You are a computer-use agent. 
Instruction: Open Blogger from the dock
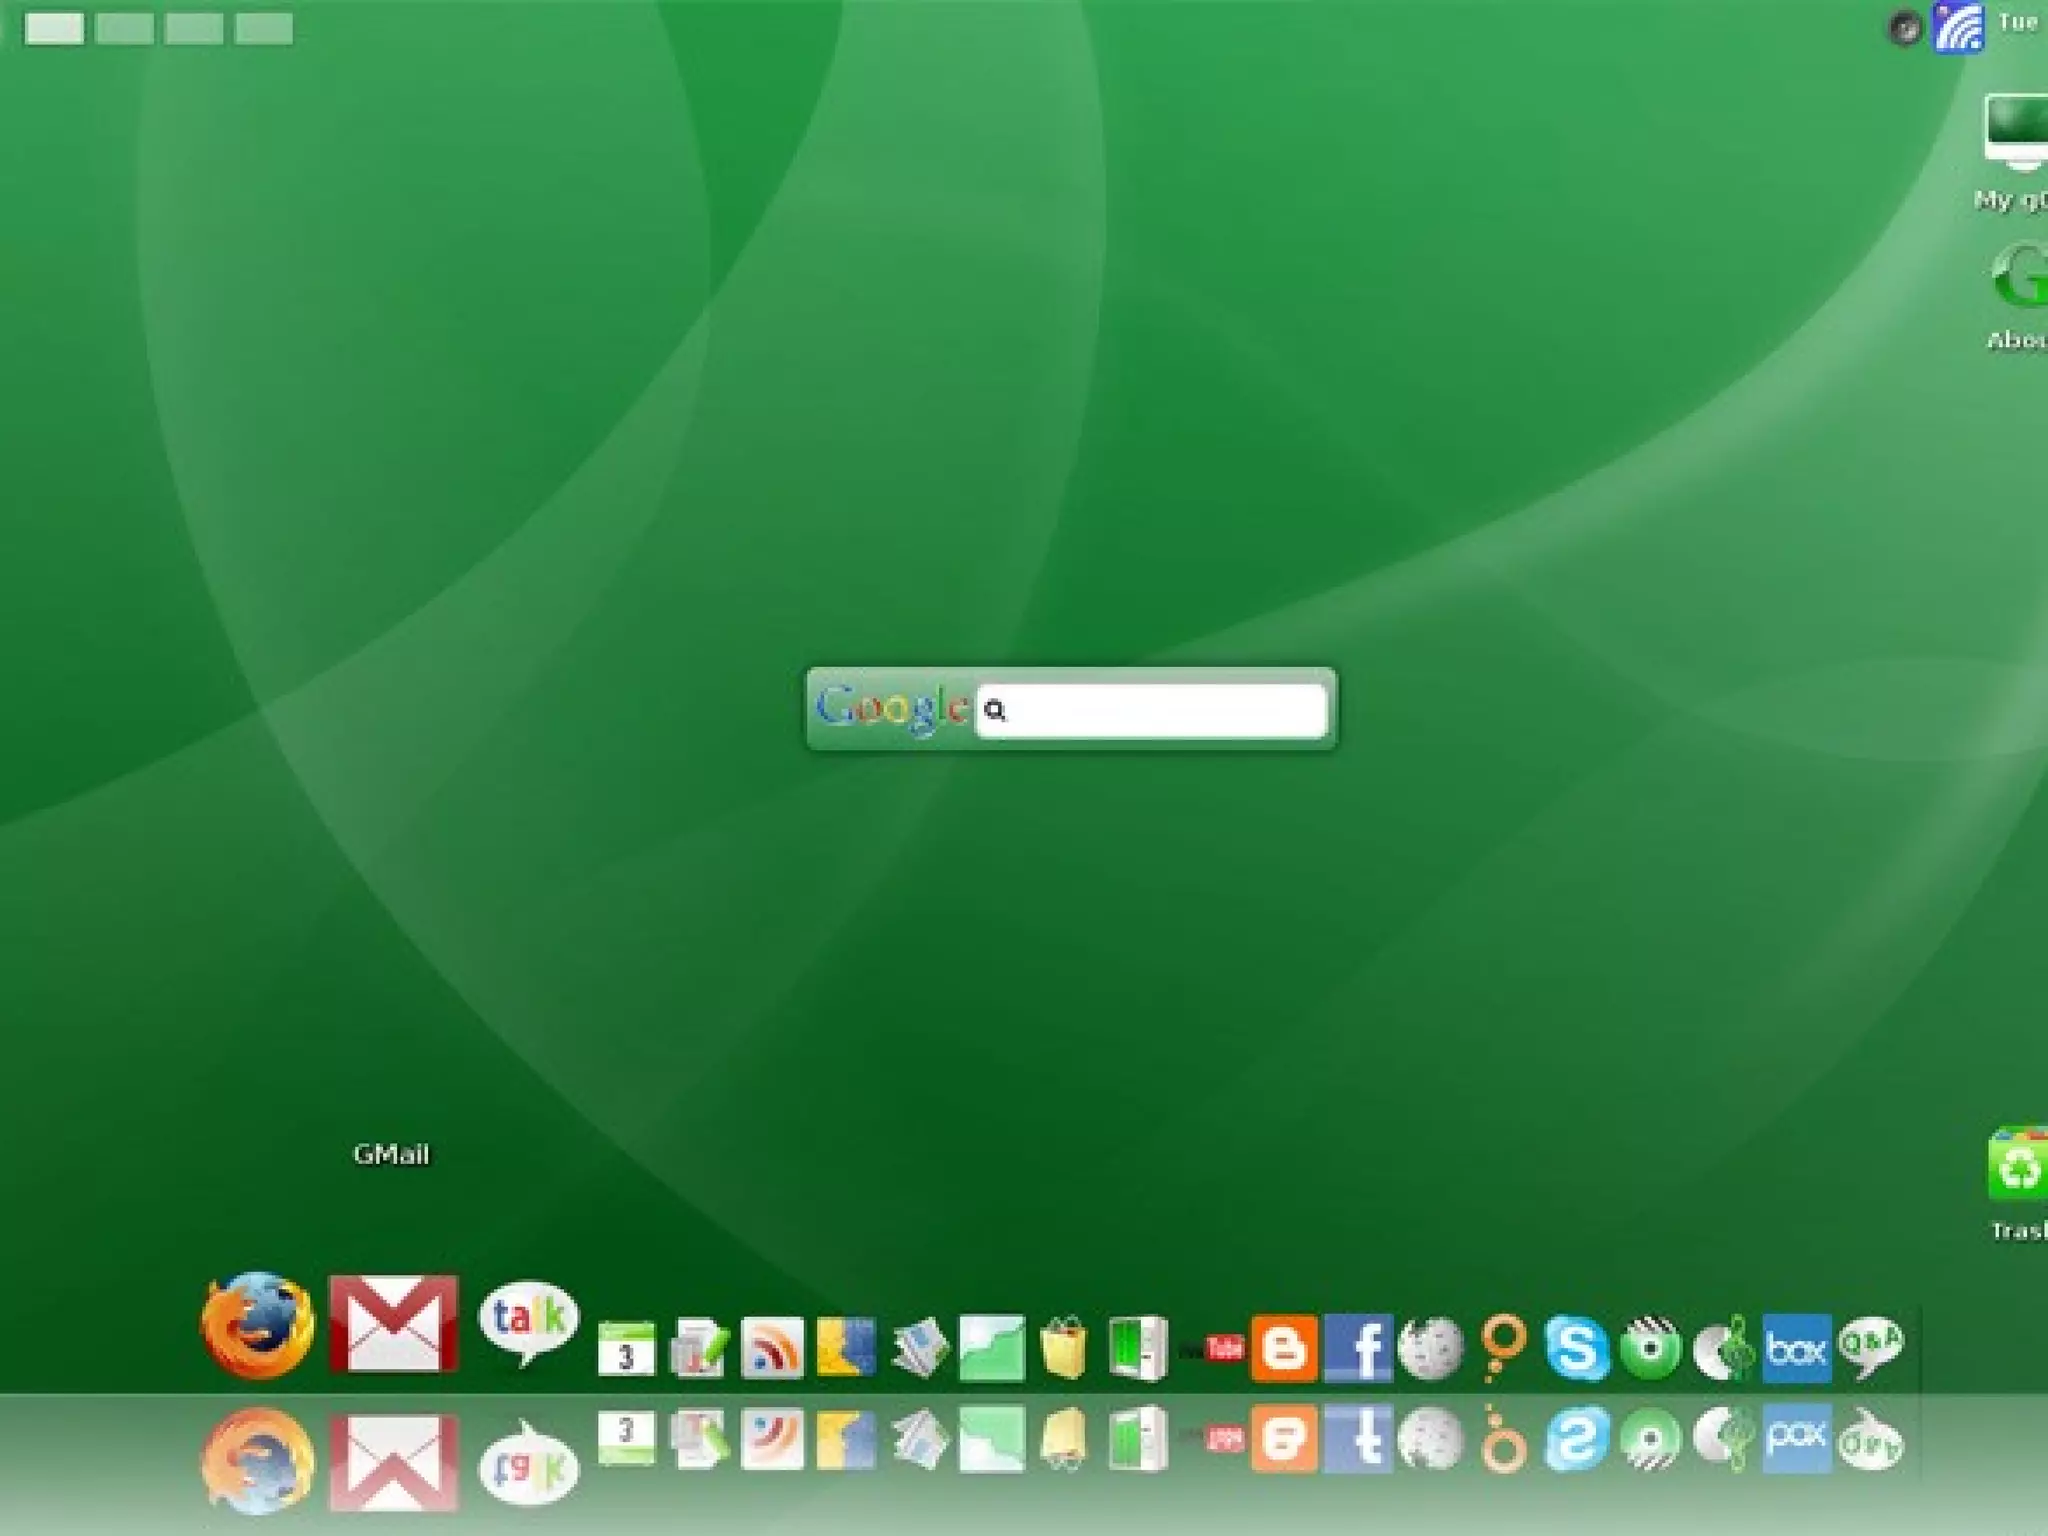(1284, 1348)
